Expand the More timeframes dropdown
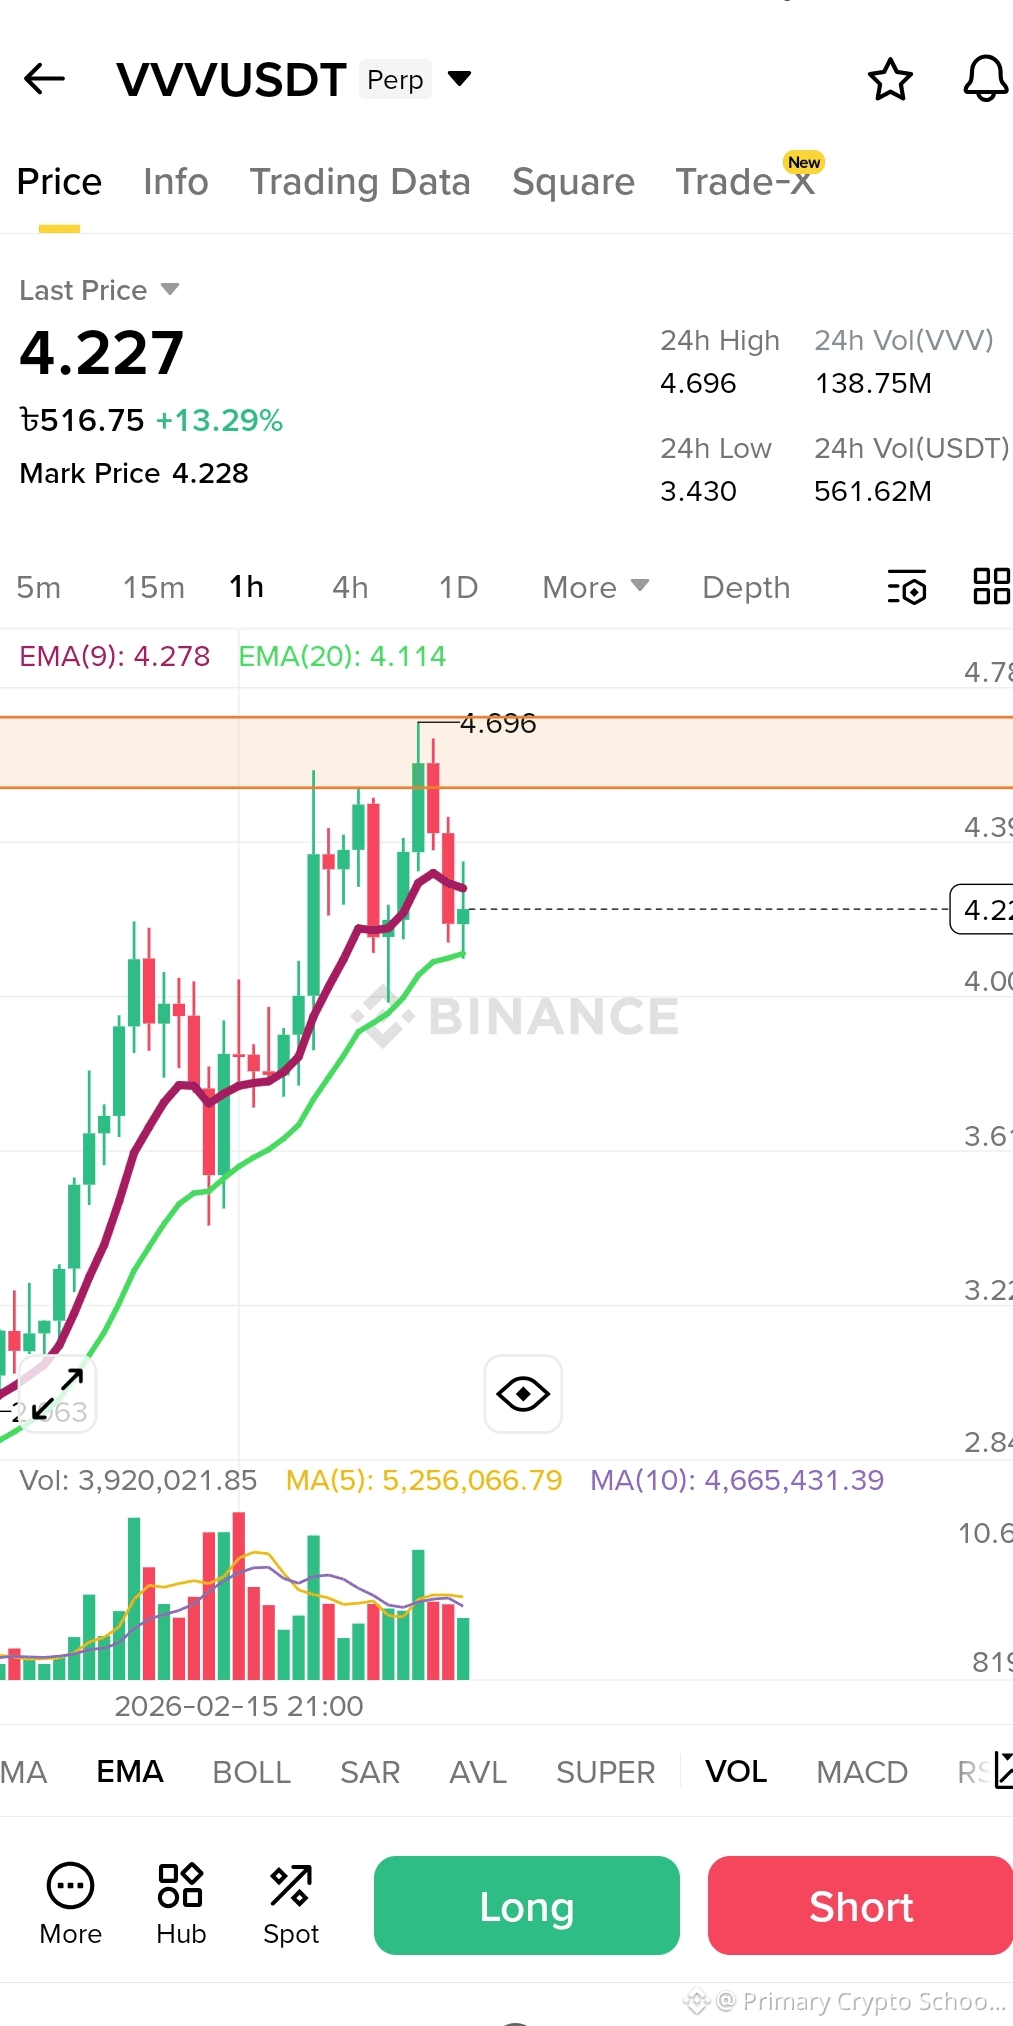 (x=596, y=587)
